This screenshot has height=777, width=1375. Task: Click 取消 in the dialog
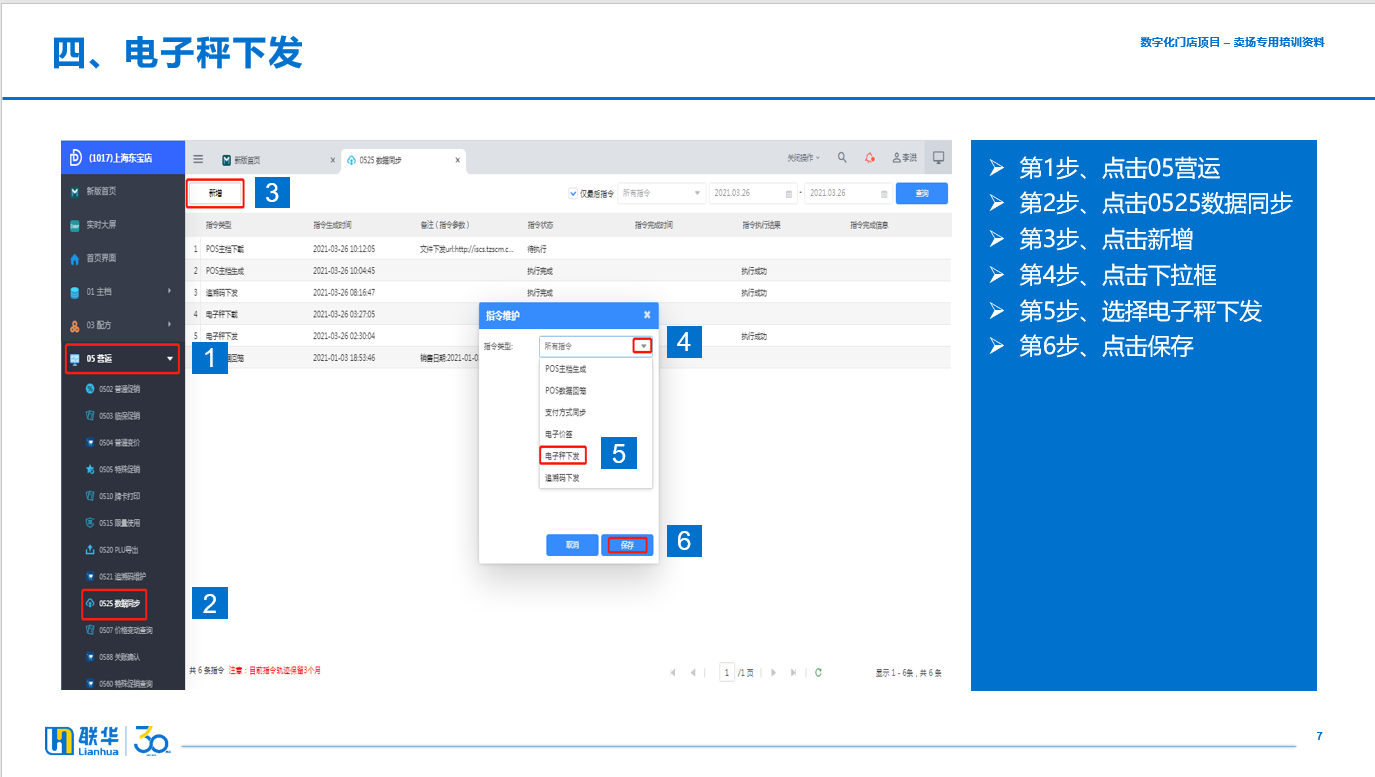(x=572, y=545)
